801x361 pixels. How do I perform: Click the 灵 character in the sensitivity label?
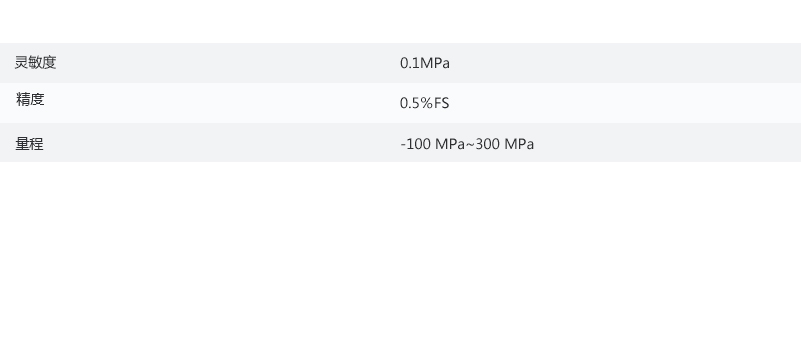coord(21,63)
